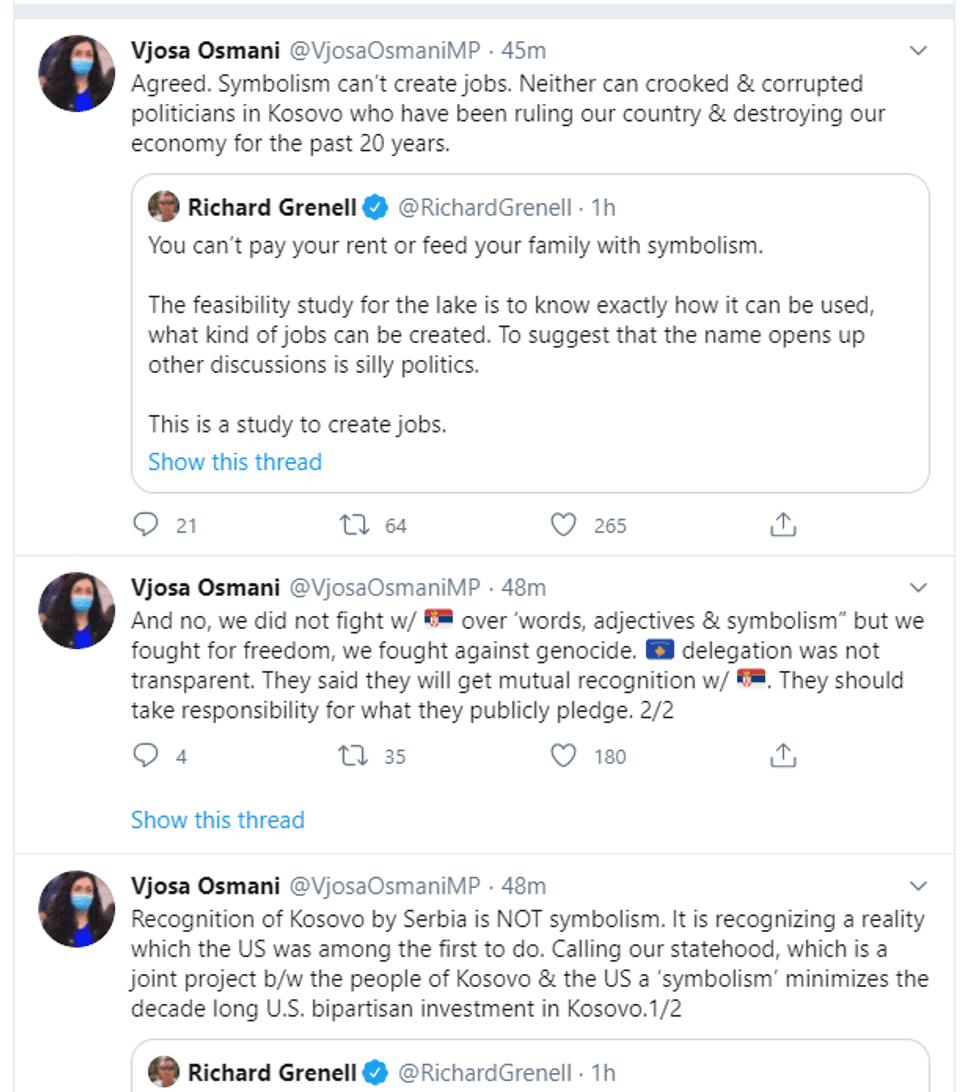The image size is (980, 1092).
Task: Open the @VjosaOsmaniMP handle on the 1/2 tweet
Action: click(x=384, y=886)
